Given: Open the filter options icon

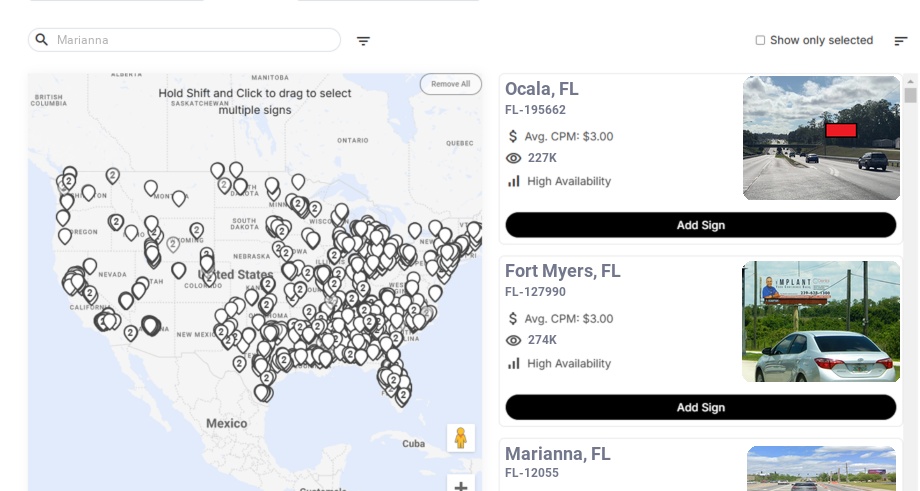Looking at the screenshot, I should click(x=363, y=41).
